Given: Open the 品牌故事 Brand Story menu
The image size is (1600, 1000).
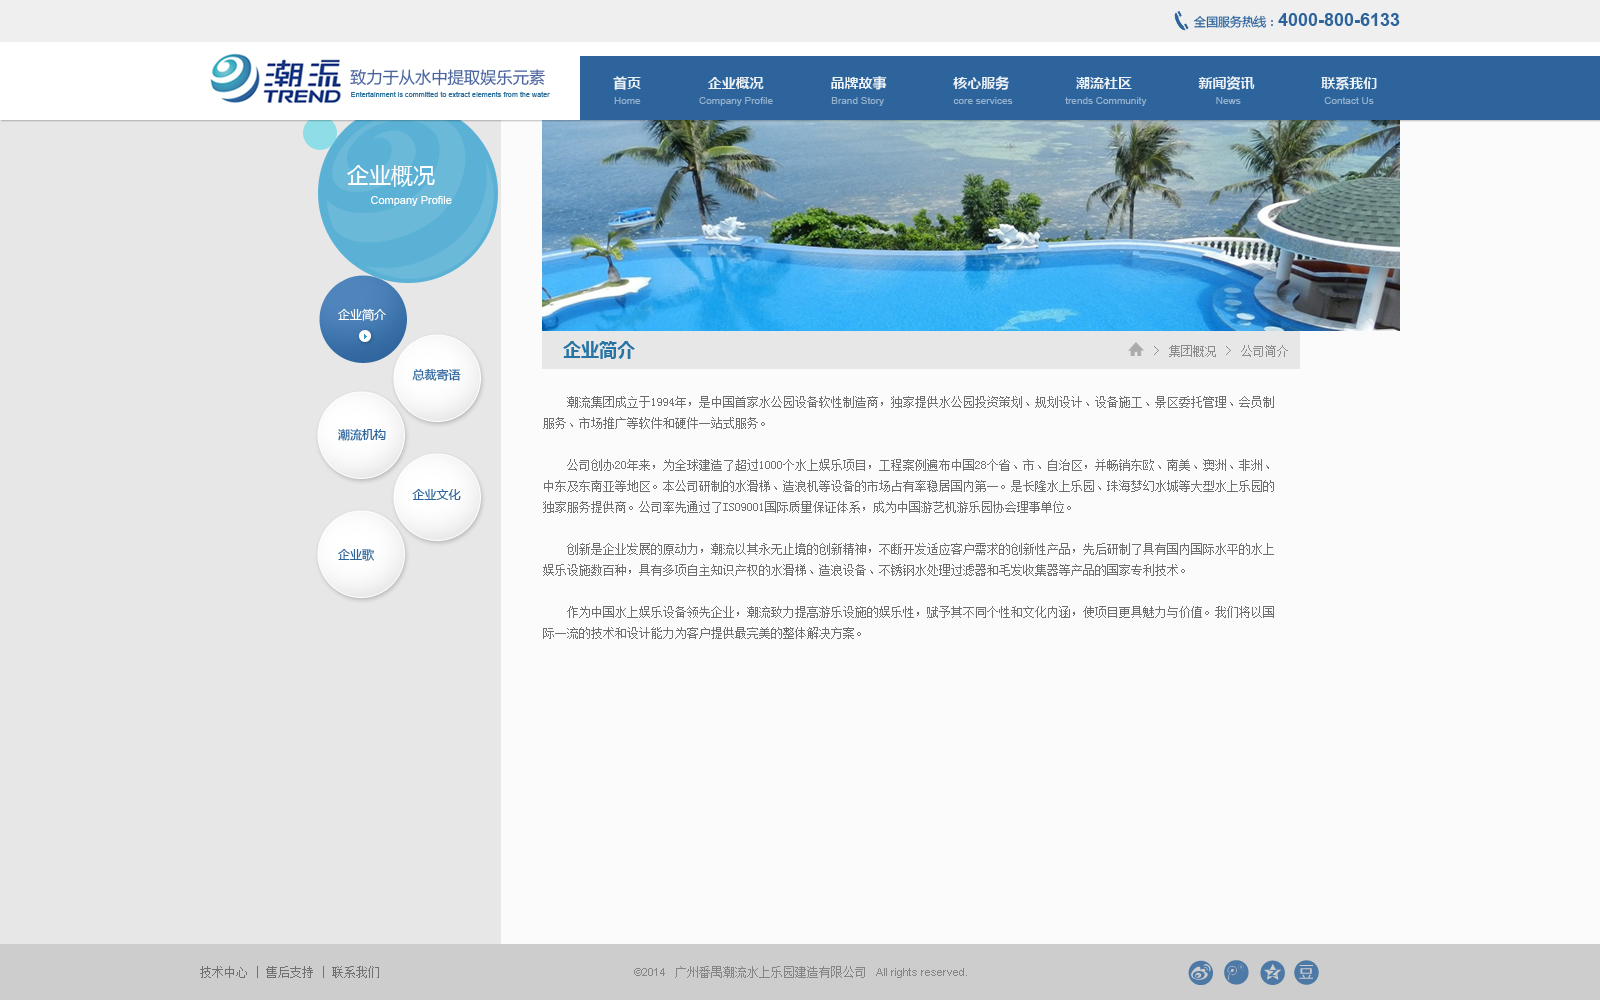Looking at the screenshot, I should tap(858, 90).
